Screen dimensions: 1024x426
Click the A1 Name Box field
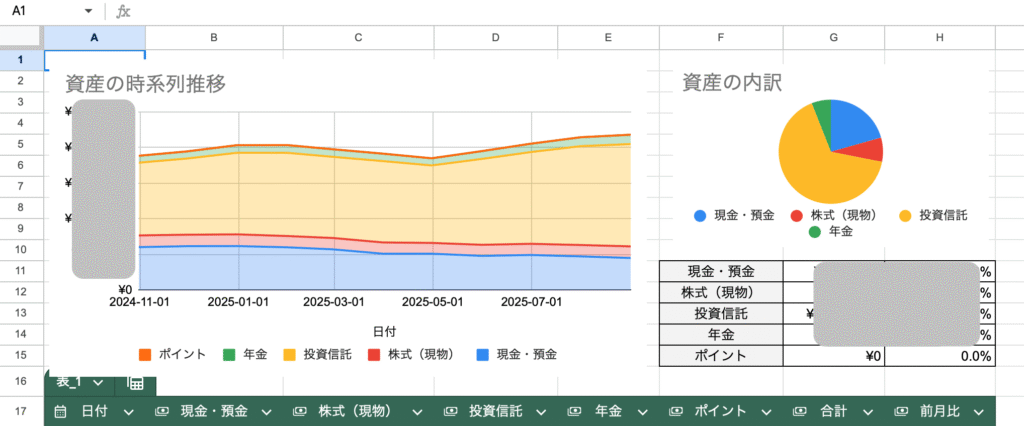click(40, 11)
